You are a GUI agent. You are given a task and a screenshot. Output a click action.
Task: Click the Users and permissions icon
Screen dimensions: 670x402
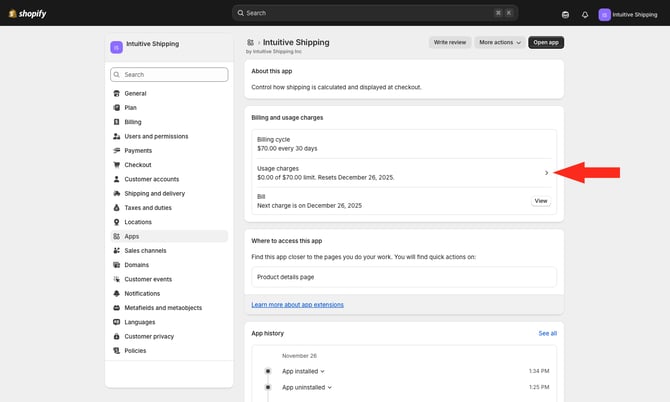click(x=116, y=136)
